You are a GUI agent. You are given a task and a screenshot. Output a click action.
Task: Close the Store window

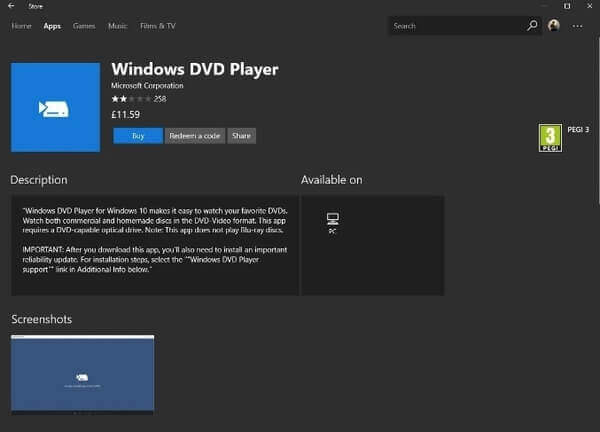[x=590, y=6]
